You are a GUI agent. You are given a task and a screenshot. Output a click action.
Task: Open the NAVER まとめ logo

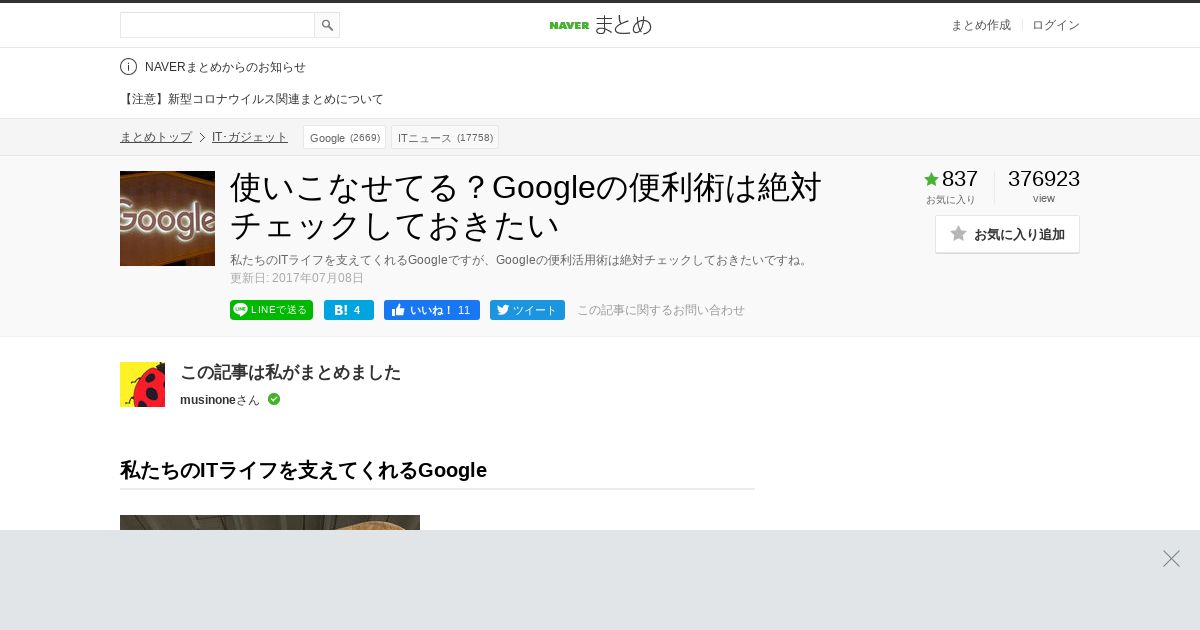pos(600,25)
